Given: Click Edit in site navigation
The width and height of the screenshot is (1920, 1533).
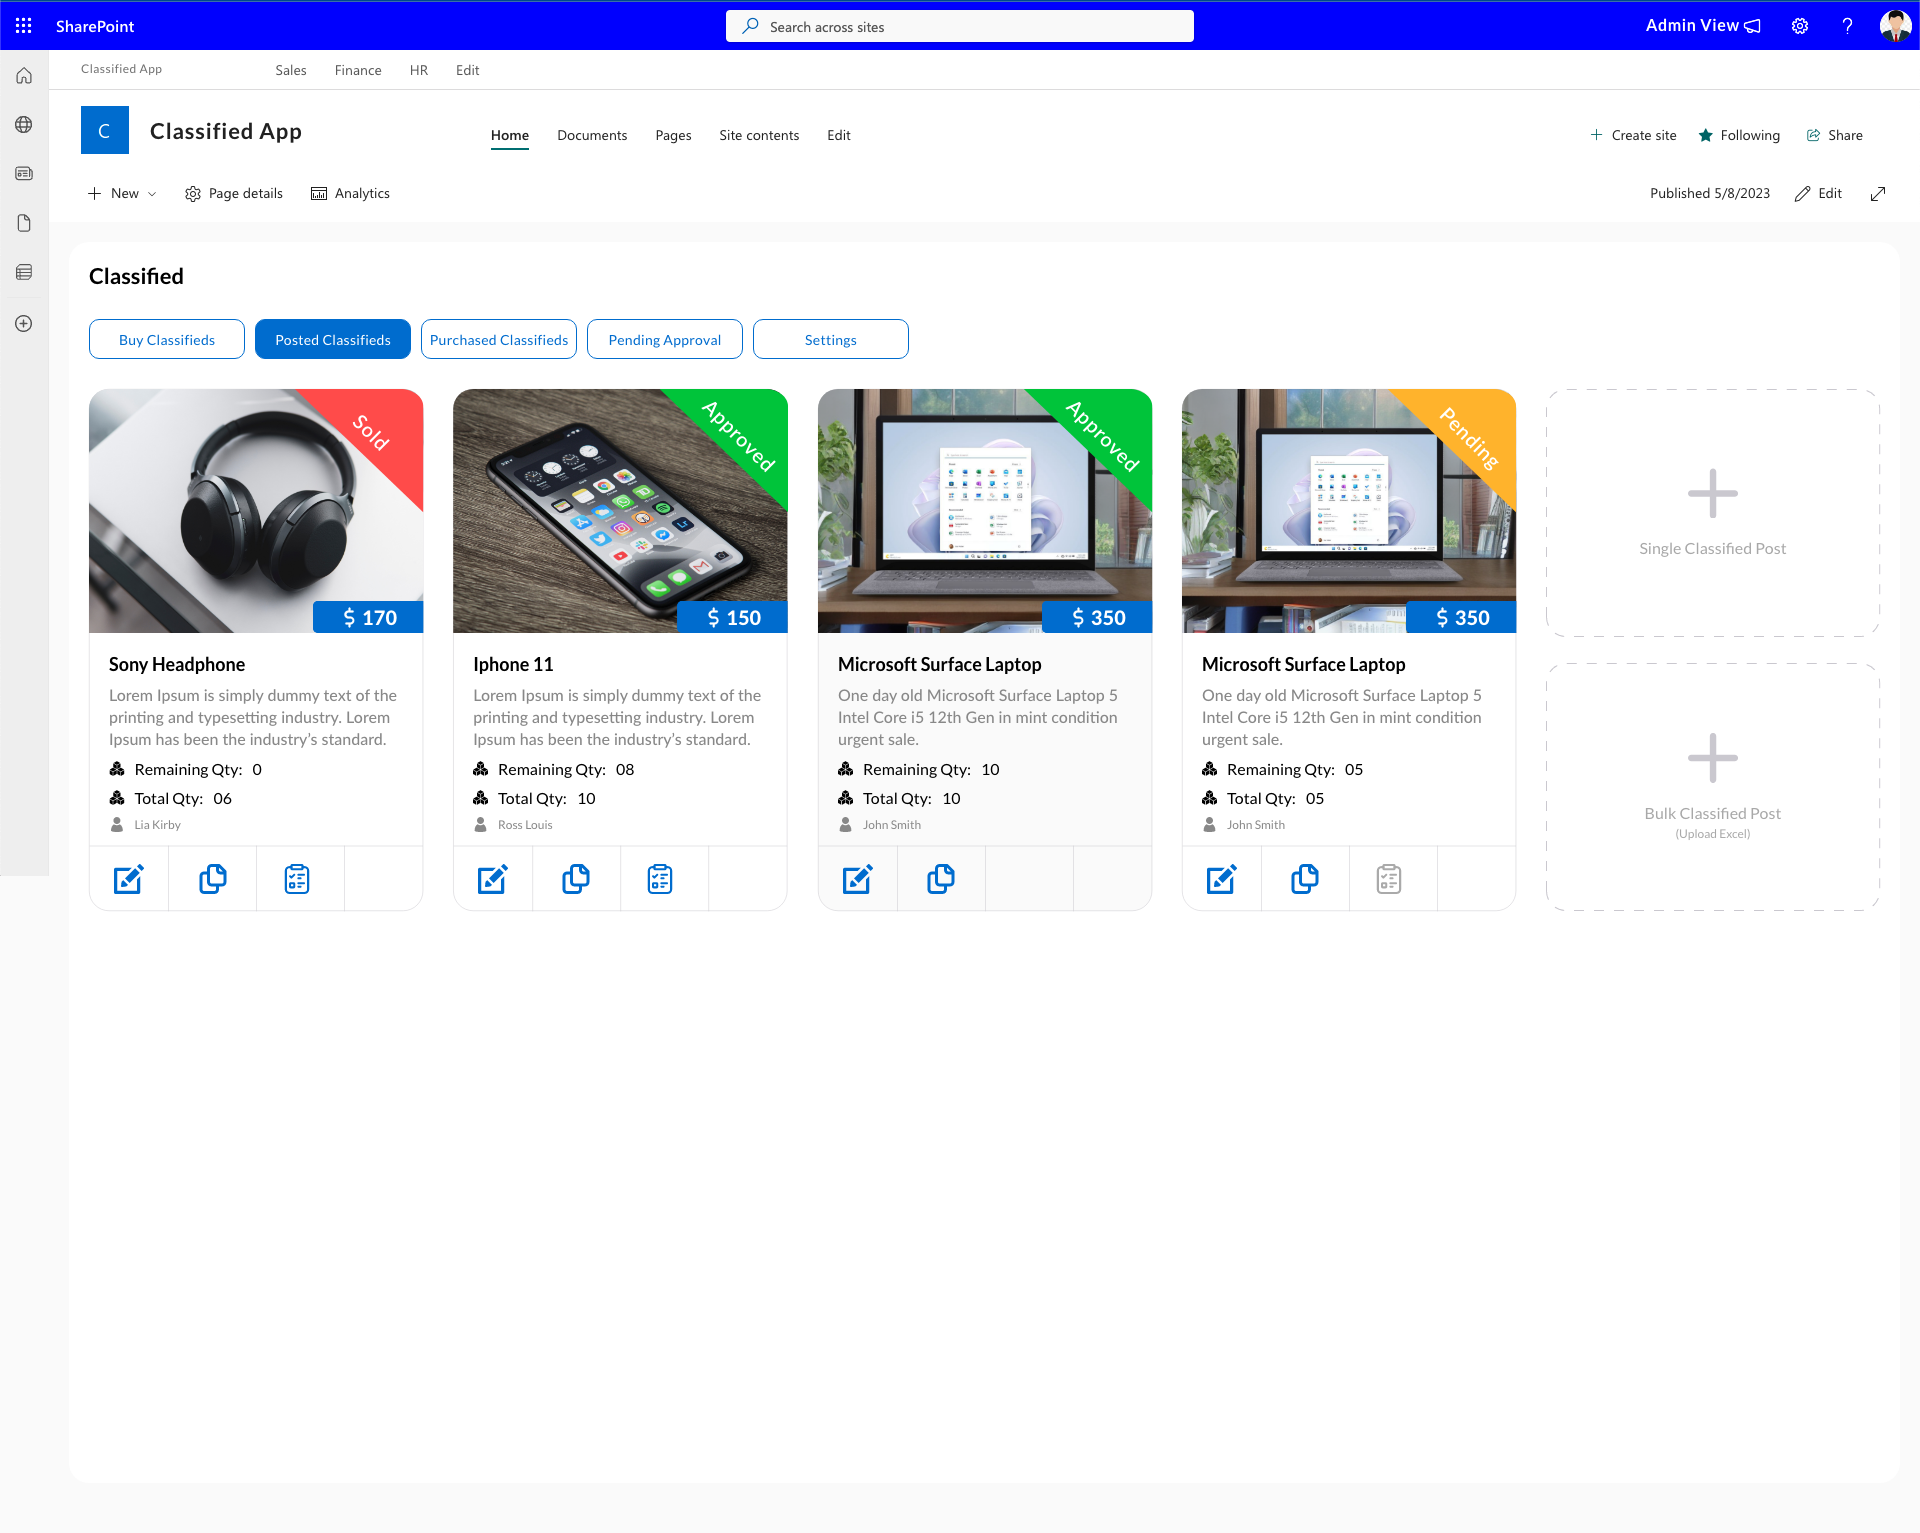Looking at the screenshot, I should coord(839,135).
